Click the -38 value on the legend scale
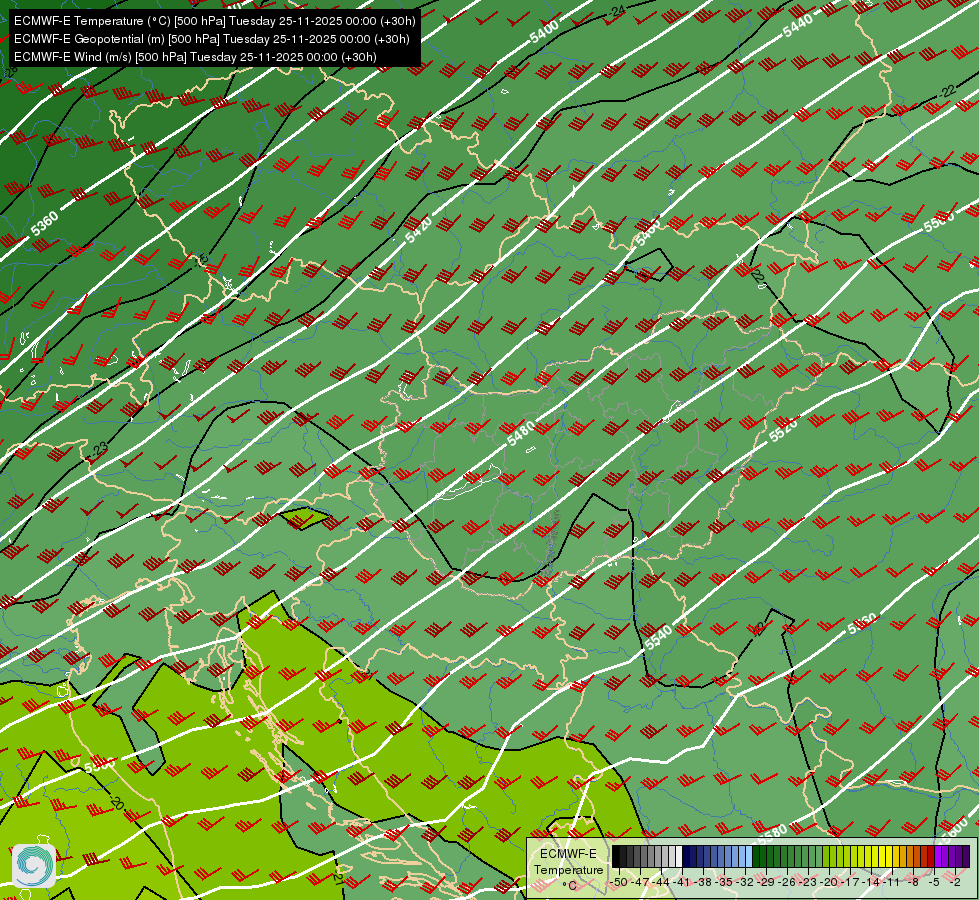 [x=703, y=882]
